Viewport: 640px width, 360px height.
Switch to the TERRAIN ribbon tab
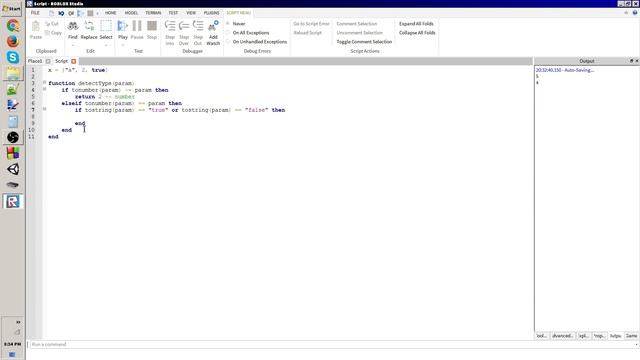[153, 13]
